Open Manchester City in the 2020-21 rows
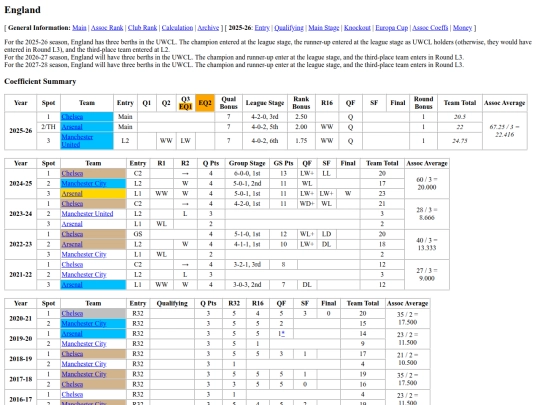Image resolution: width=540 pixels, height=405 pixels. (x=84, y=324)
